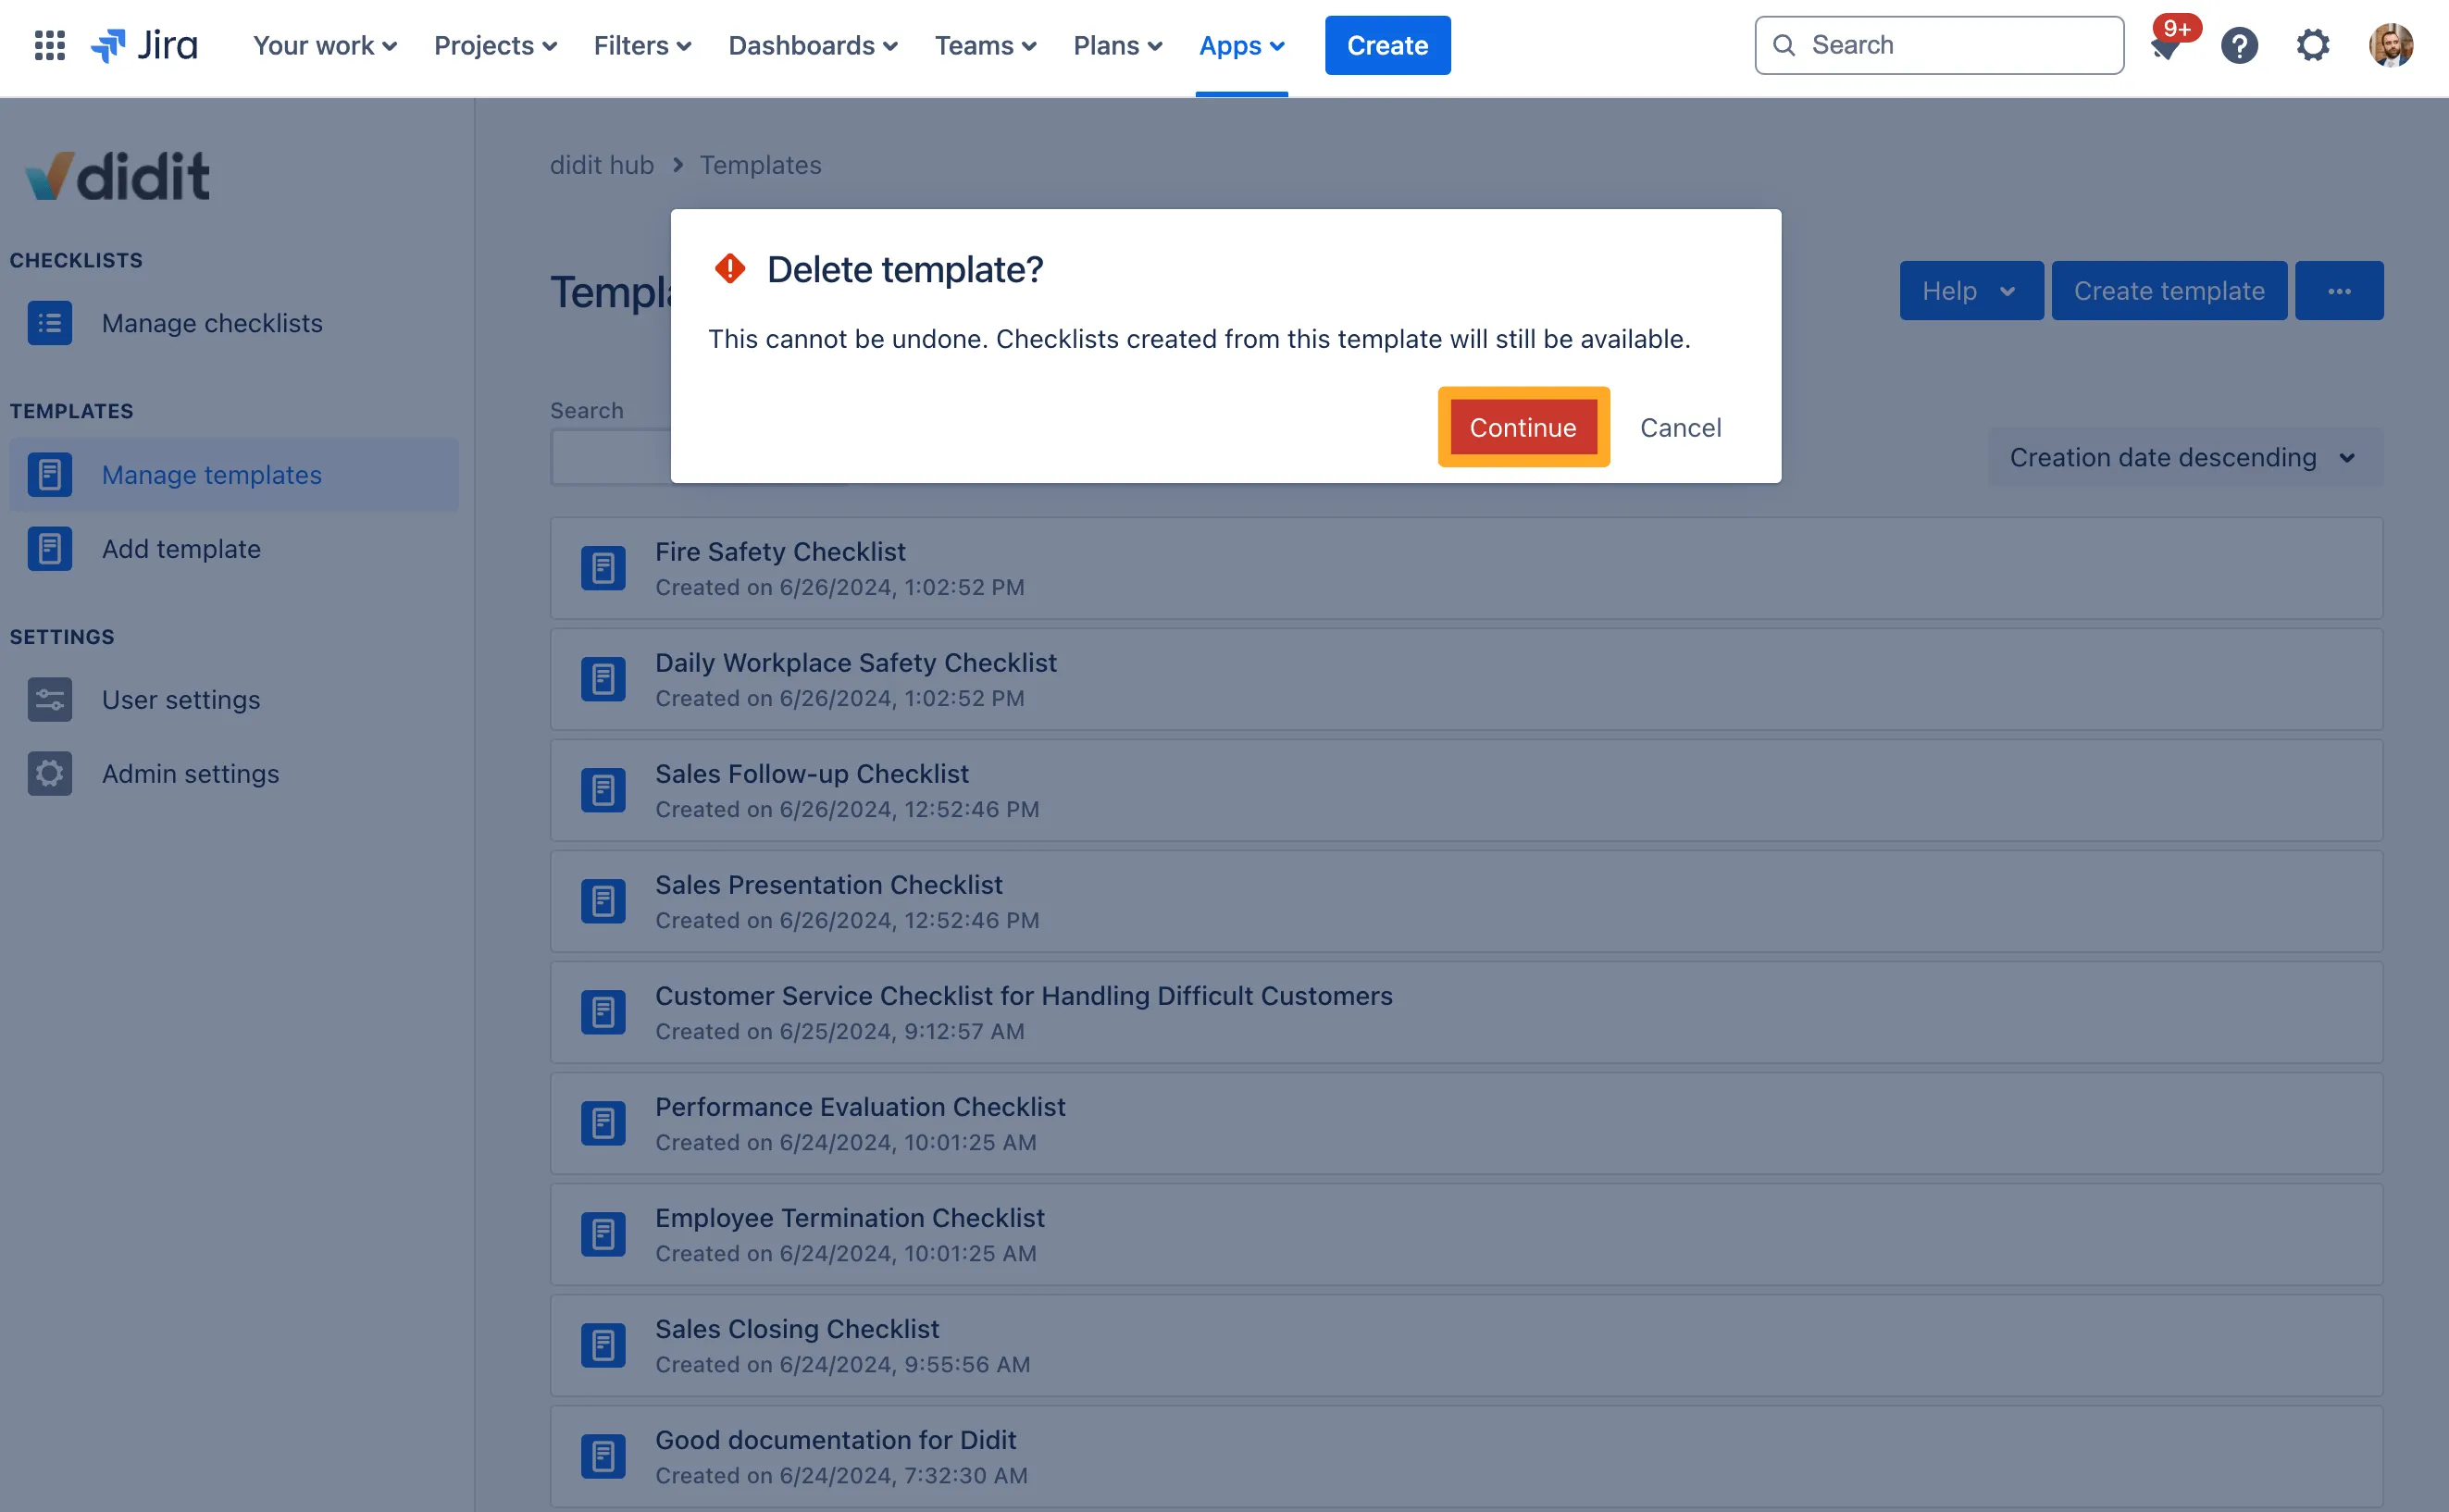Click the Jira logo
Image resolution: width=2449 pixels, height=1512 pixels.
[144, 45]
